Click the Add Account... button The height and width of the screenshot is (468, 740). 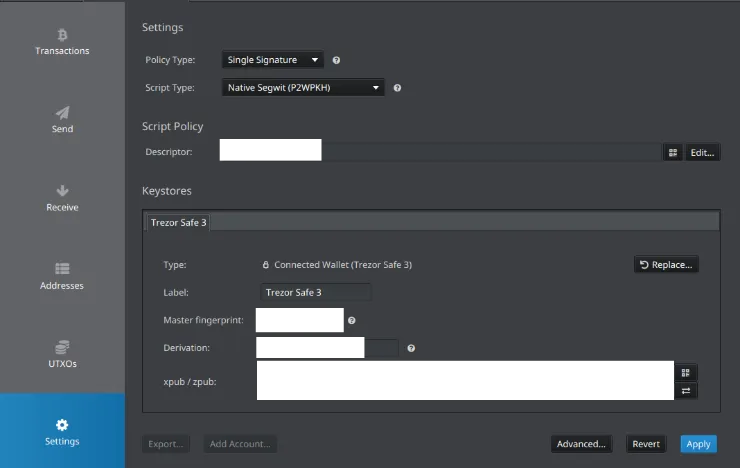pos(240,444)
